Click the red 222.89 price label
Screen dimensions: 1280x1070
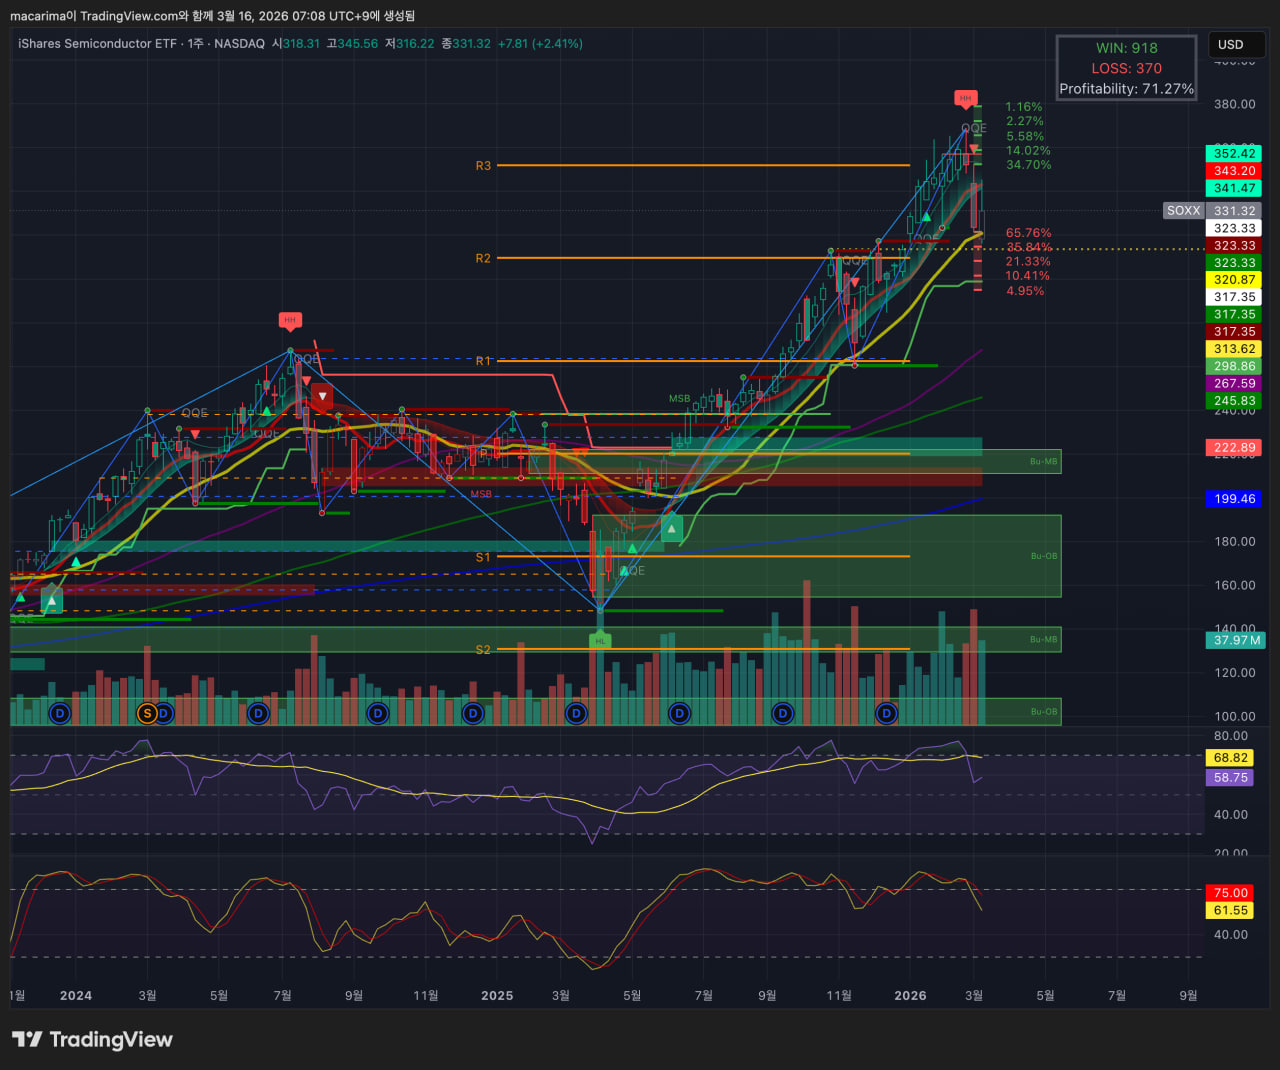[x=1234, y=448]
